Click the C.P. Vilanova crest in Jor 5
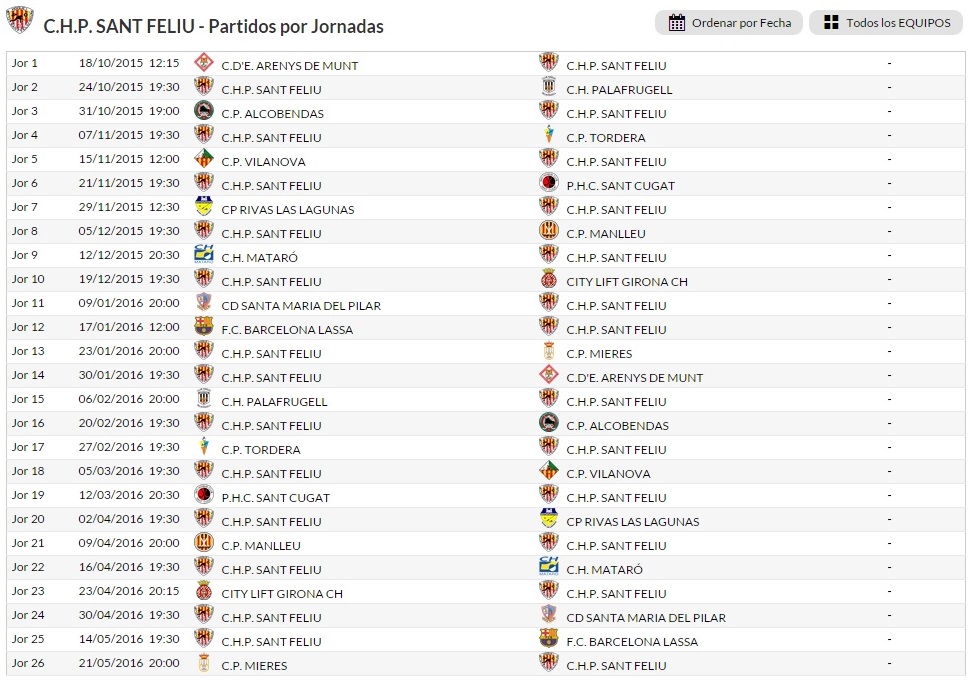Viewport: 976px width, 689px height. tap(204, 157)
